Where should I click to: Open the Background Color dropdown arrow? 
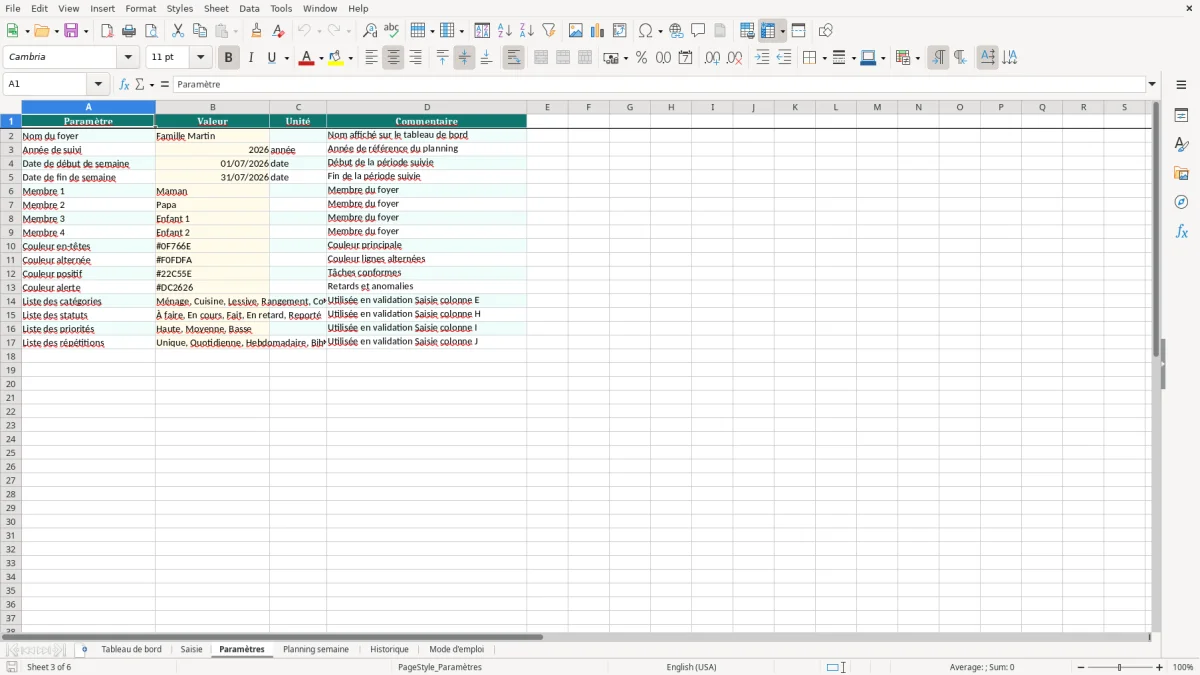tap(350, 59)
